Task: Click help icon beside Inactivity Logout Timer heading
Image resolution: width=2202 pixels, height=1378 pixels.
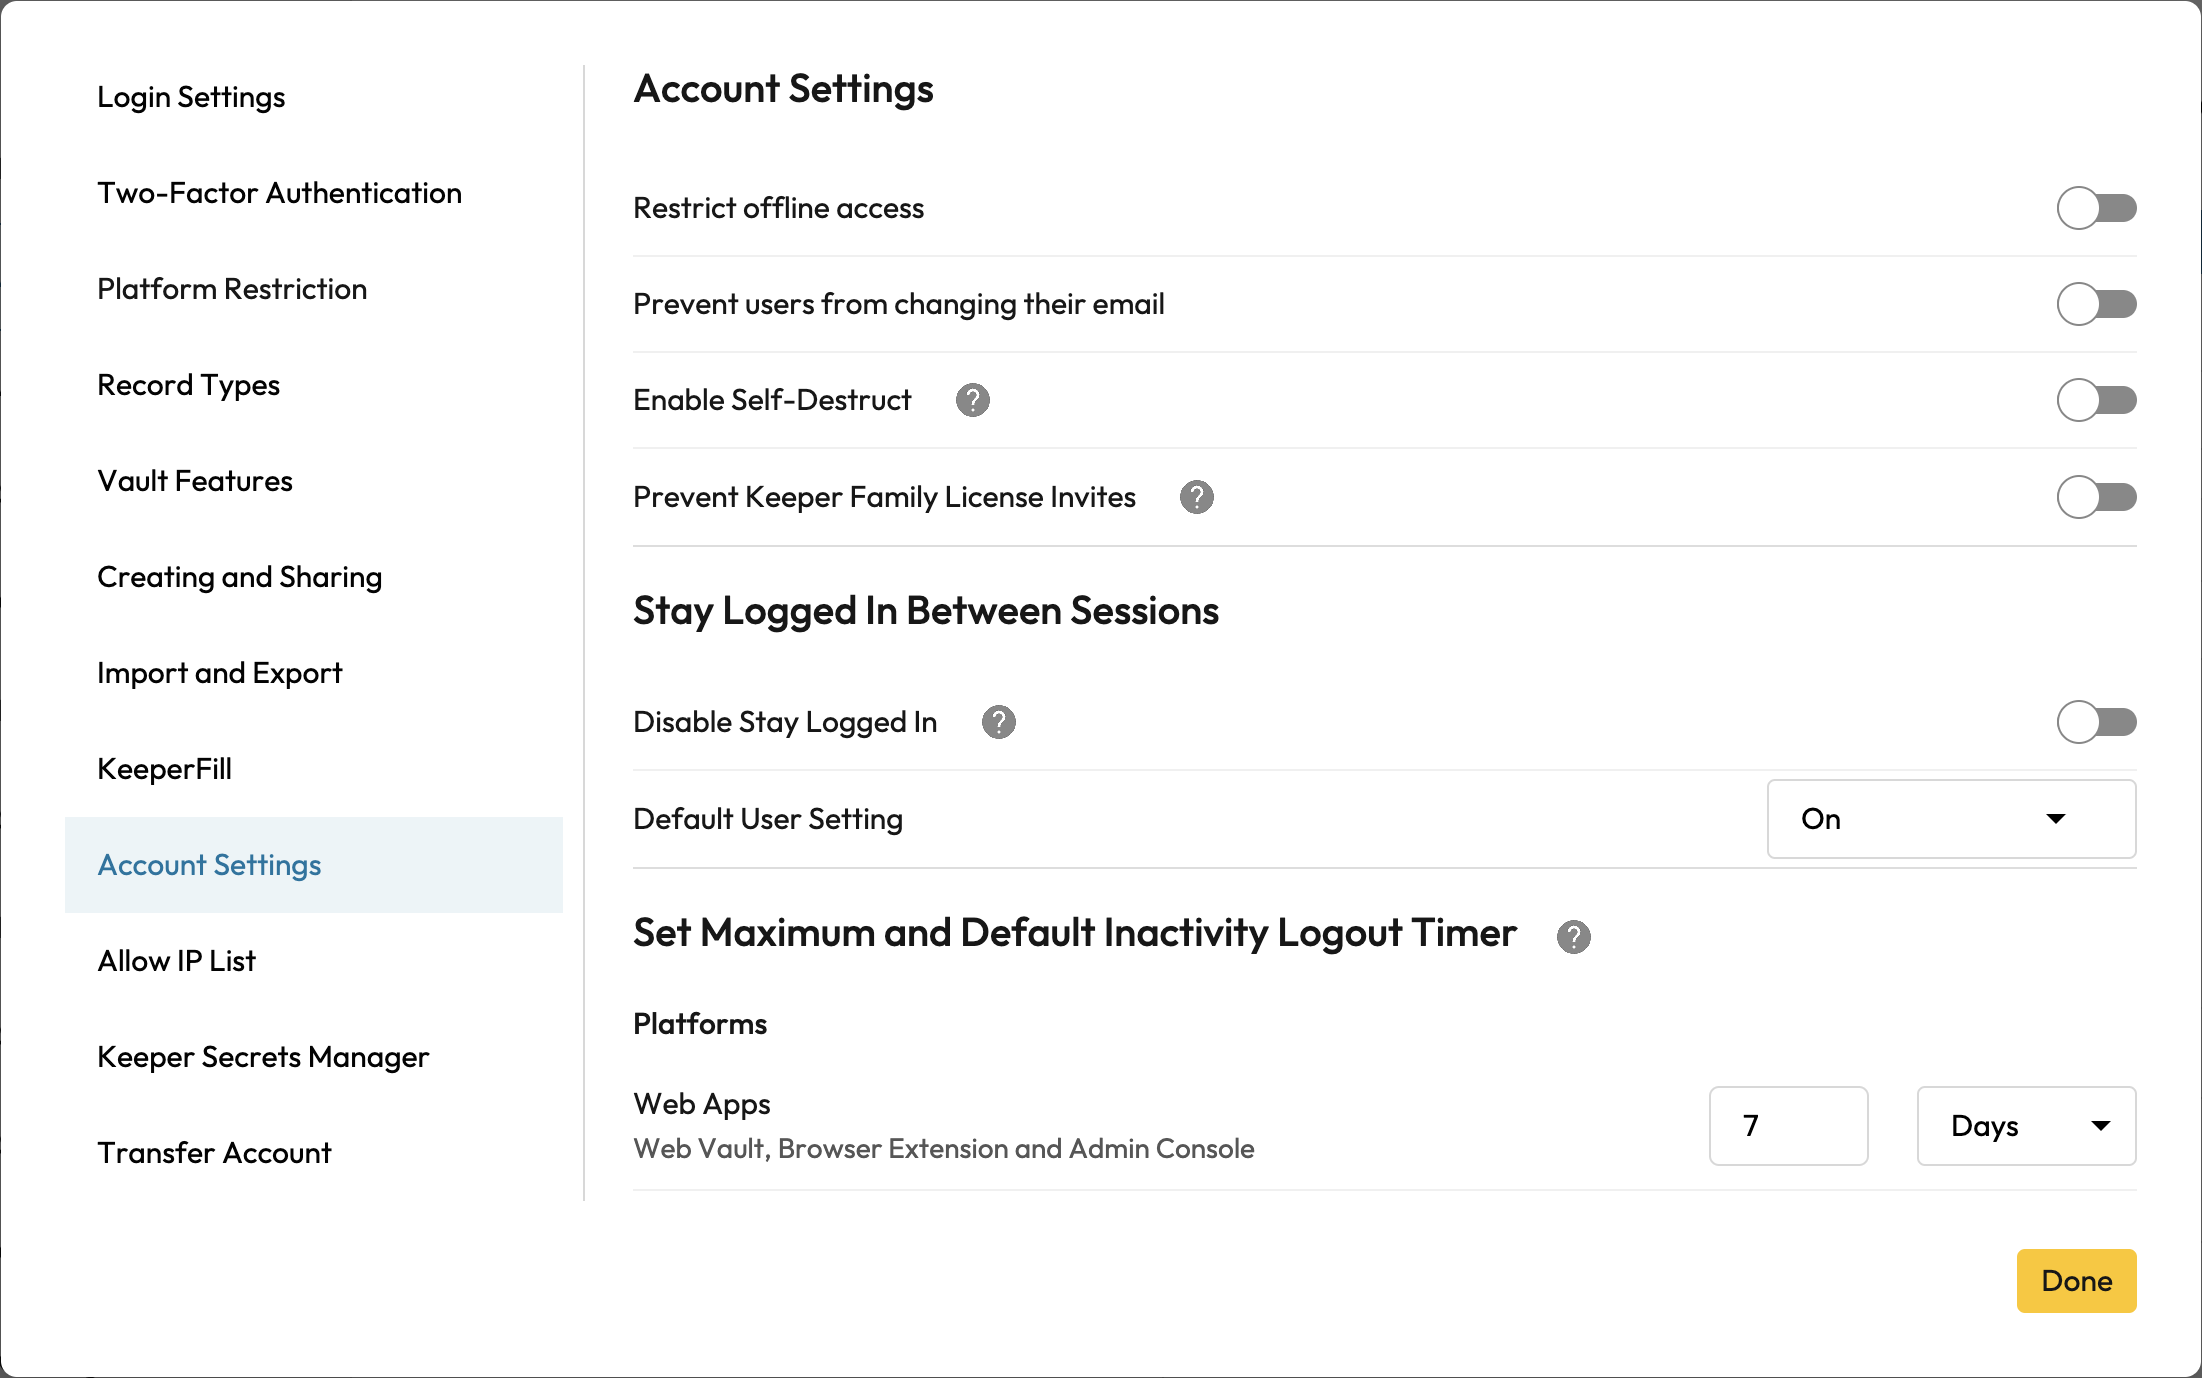Action: coord(1573,937)
